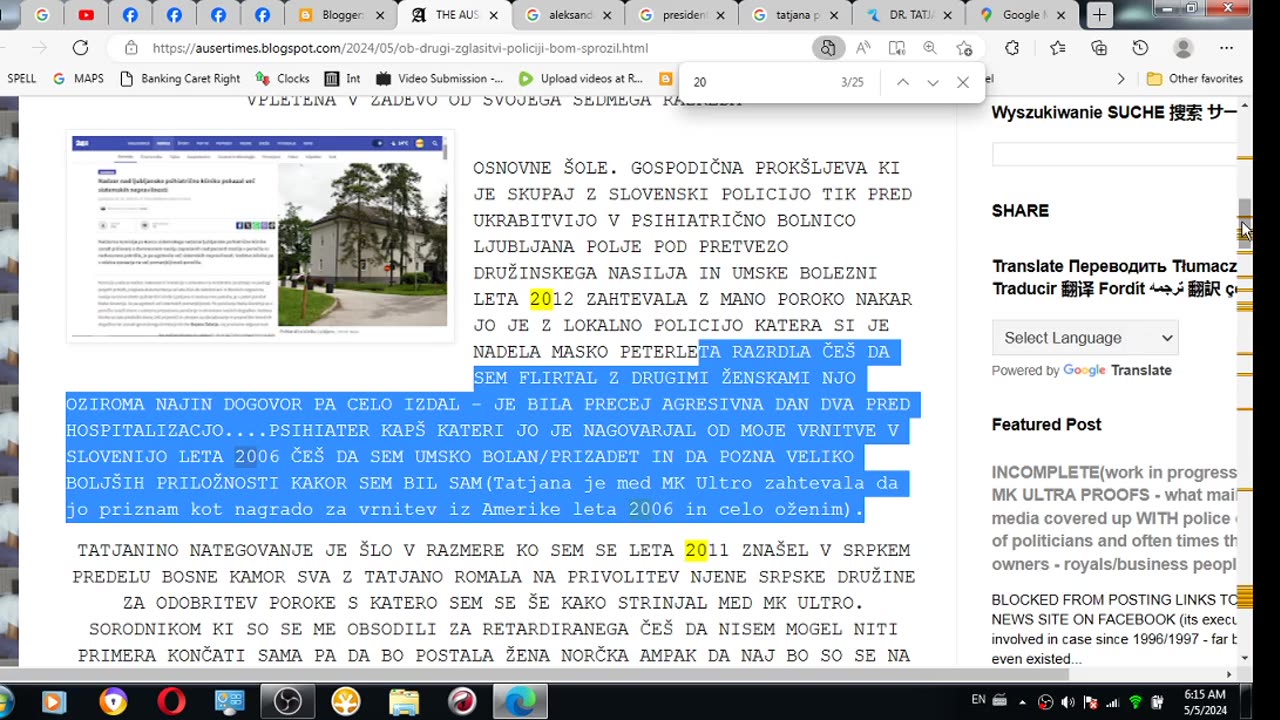1280x720 pixels.
Task: Open the orange tree app in taskbar
Action: 346,702
